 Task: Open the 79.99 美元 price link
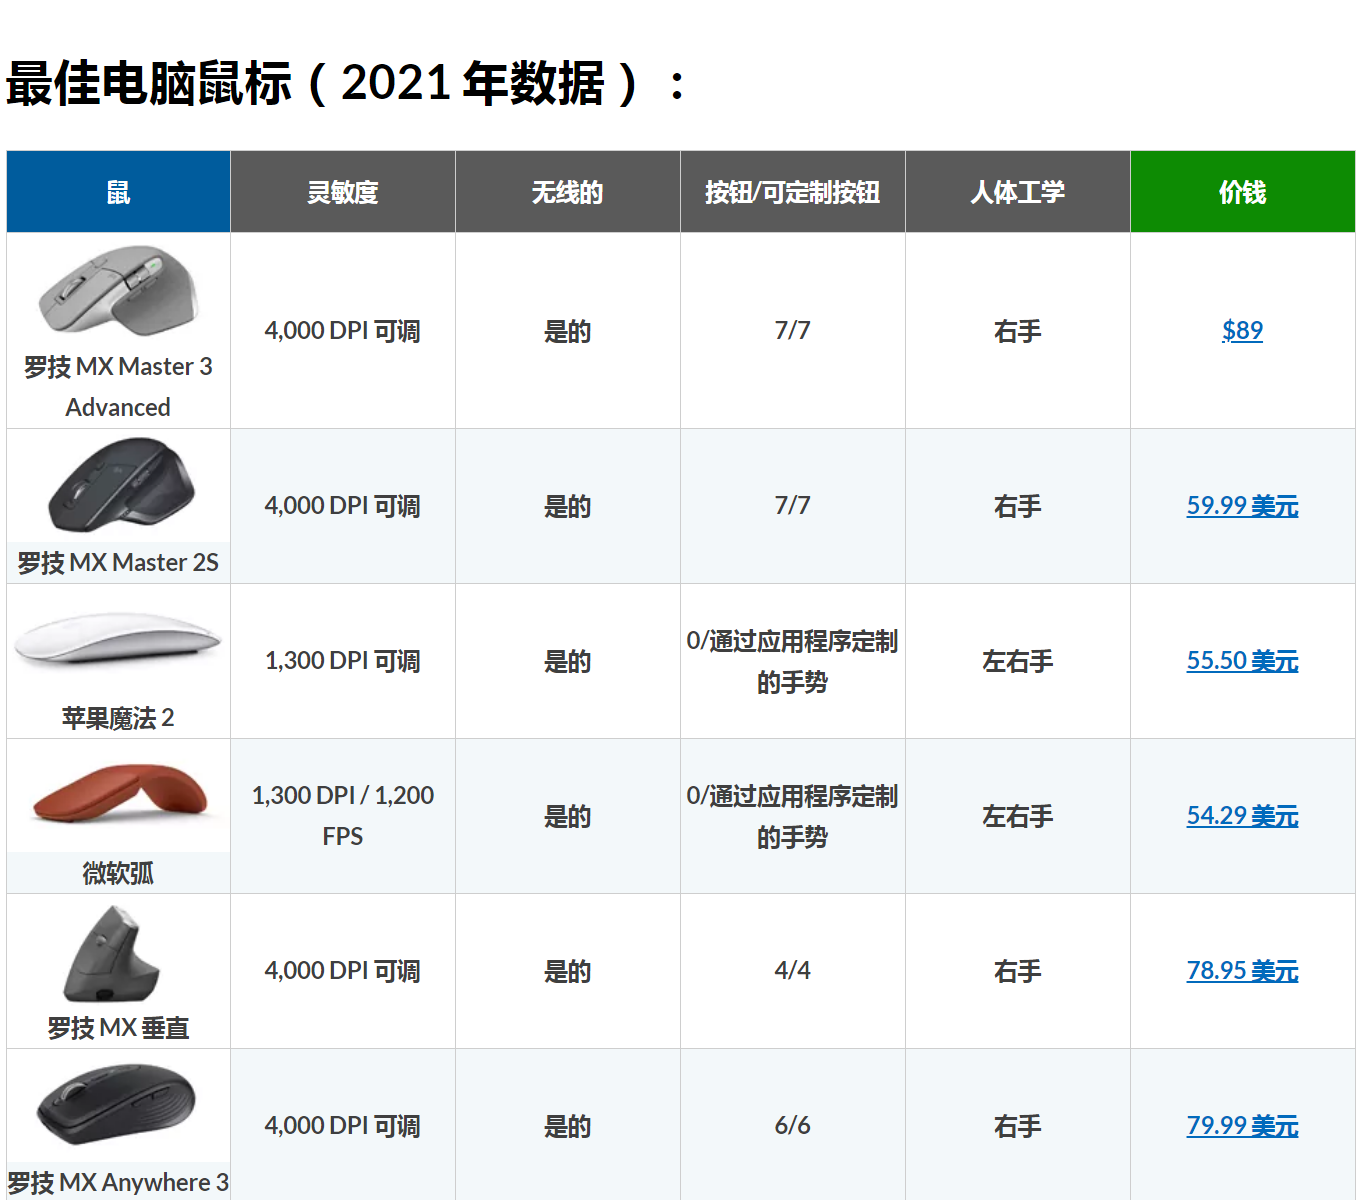click(1242, 1124)
